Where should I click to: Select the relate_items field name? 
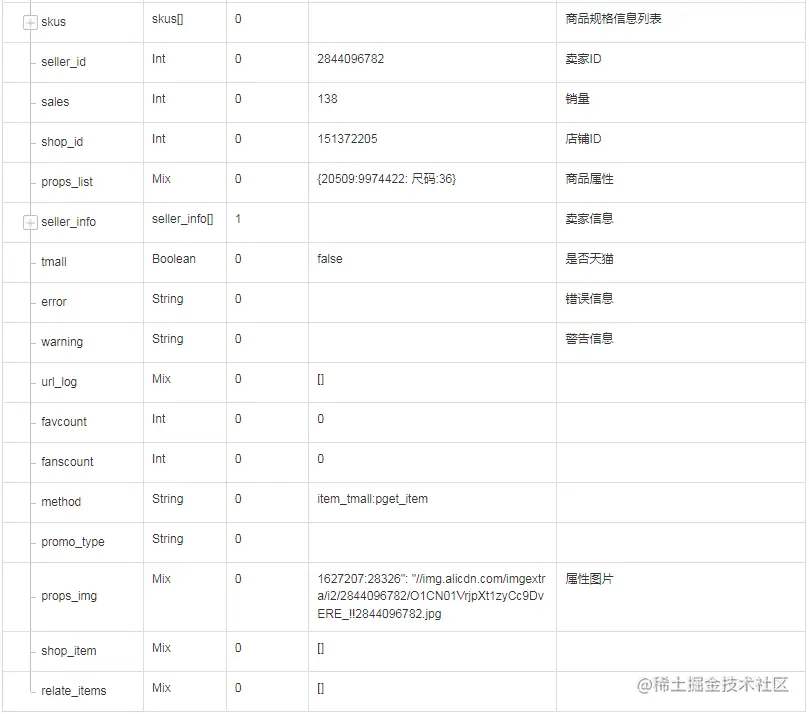(x=74, y=691)
